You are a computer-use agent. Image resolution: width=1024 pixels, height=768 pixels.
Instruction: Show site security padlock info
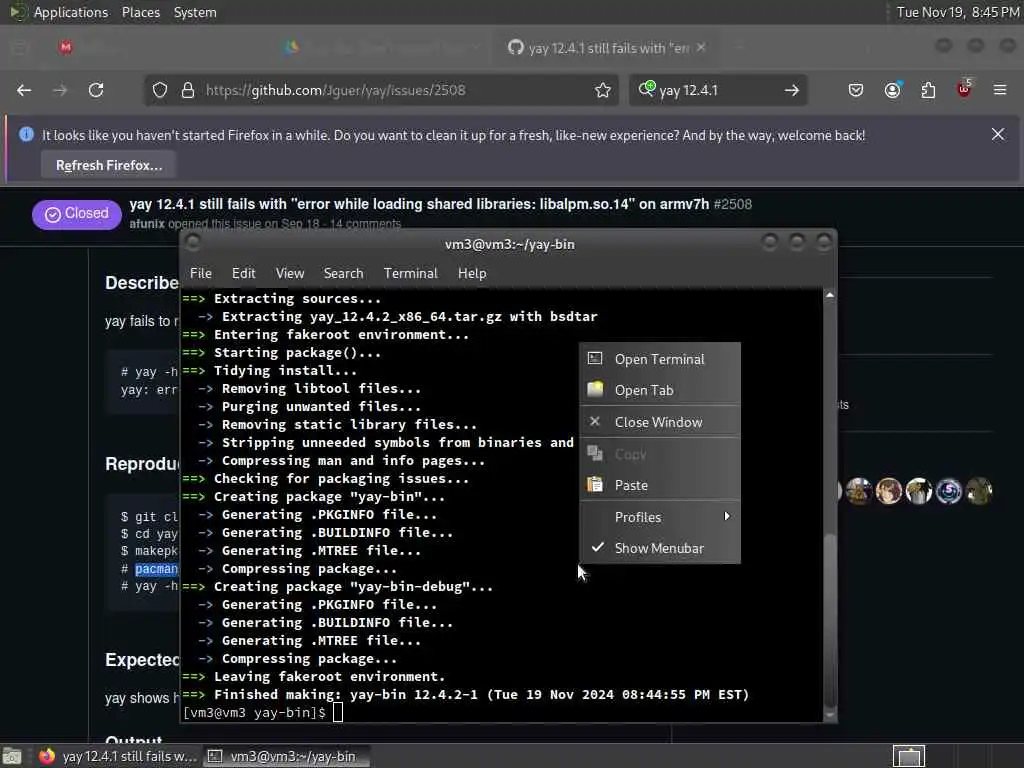click(188, 90)
